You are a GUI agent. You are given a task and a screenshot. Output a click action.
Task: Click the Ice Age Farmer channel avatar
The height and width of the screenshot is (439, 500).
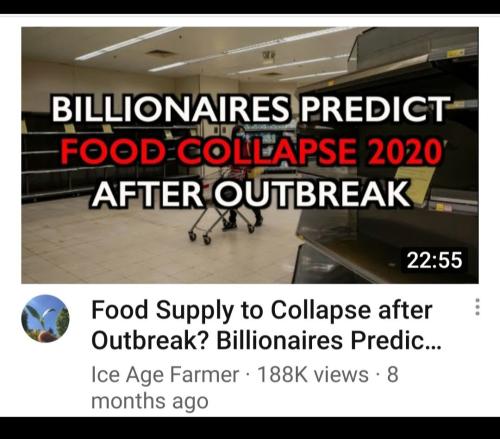pos(45,319)
